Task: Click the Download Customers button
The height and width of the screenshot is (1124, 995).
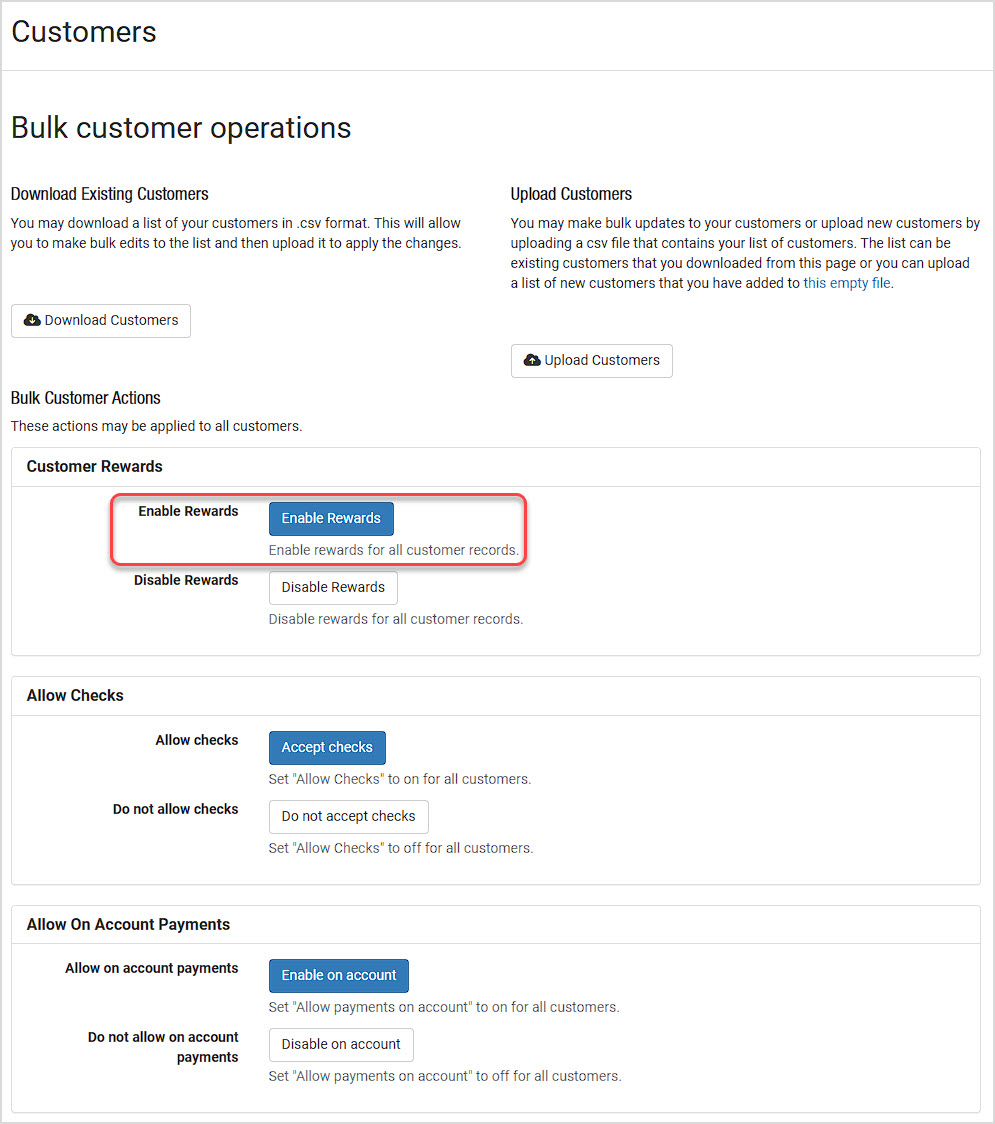Action: point(101,320)
